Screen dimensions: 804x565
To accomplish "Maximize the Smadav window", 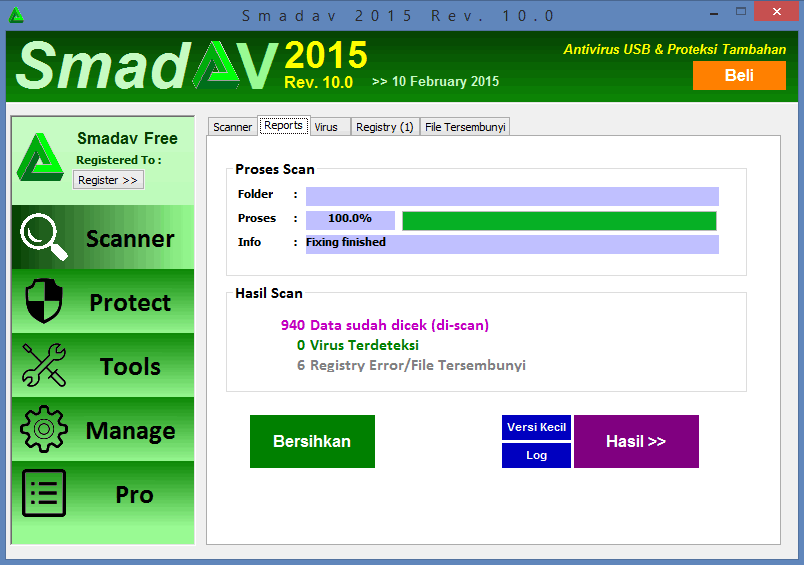I will [740, 11].
